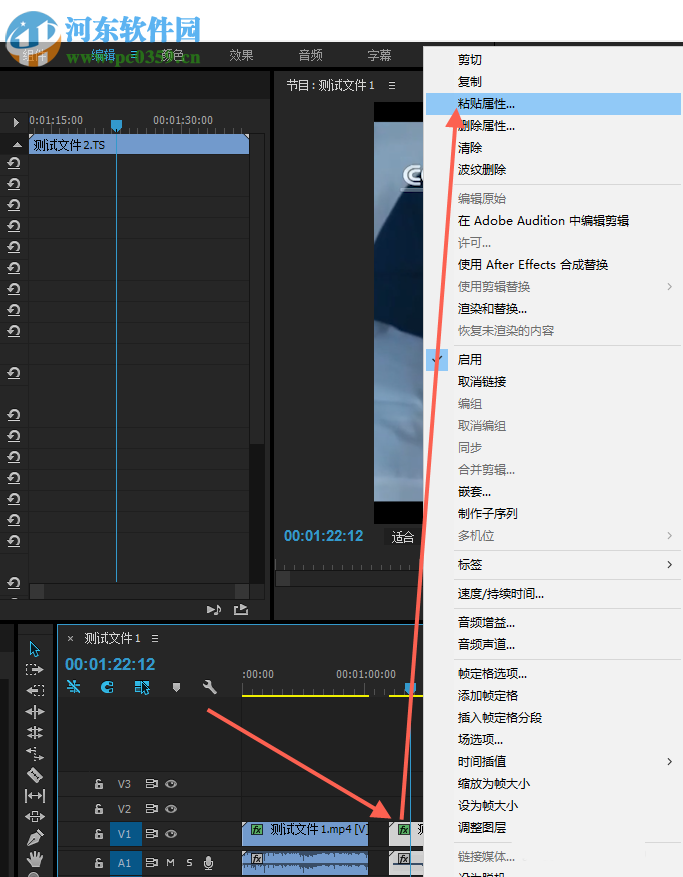The height and width of the screenshot is (877, 683).
Task: Enable voice-over record mic on A1
Action: point(208,863)
